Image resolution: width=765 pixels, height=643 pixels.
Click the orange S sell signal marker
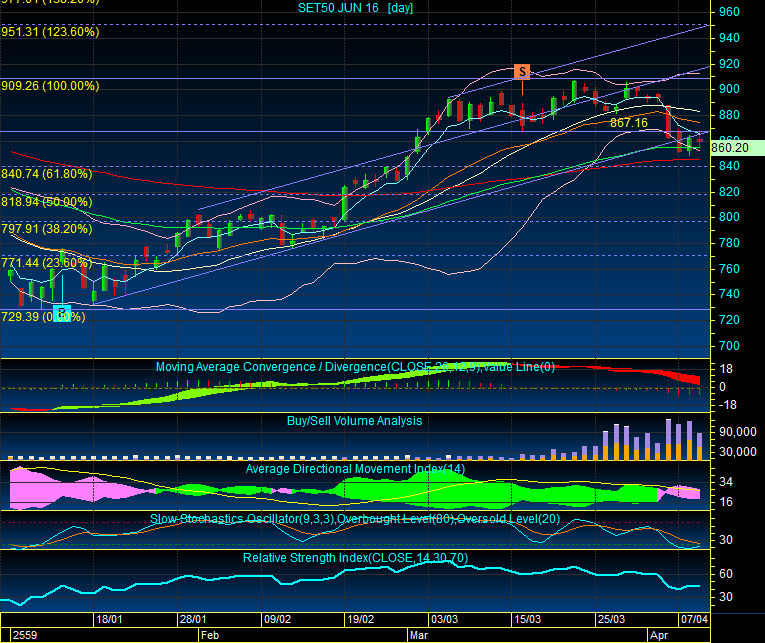click(522, 72)
